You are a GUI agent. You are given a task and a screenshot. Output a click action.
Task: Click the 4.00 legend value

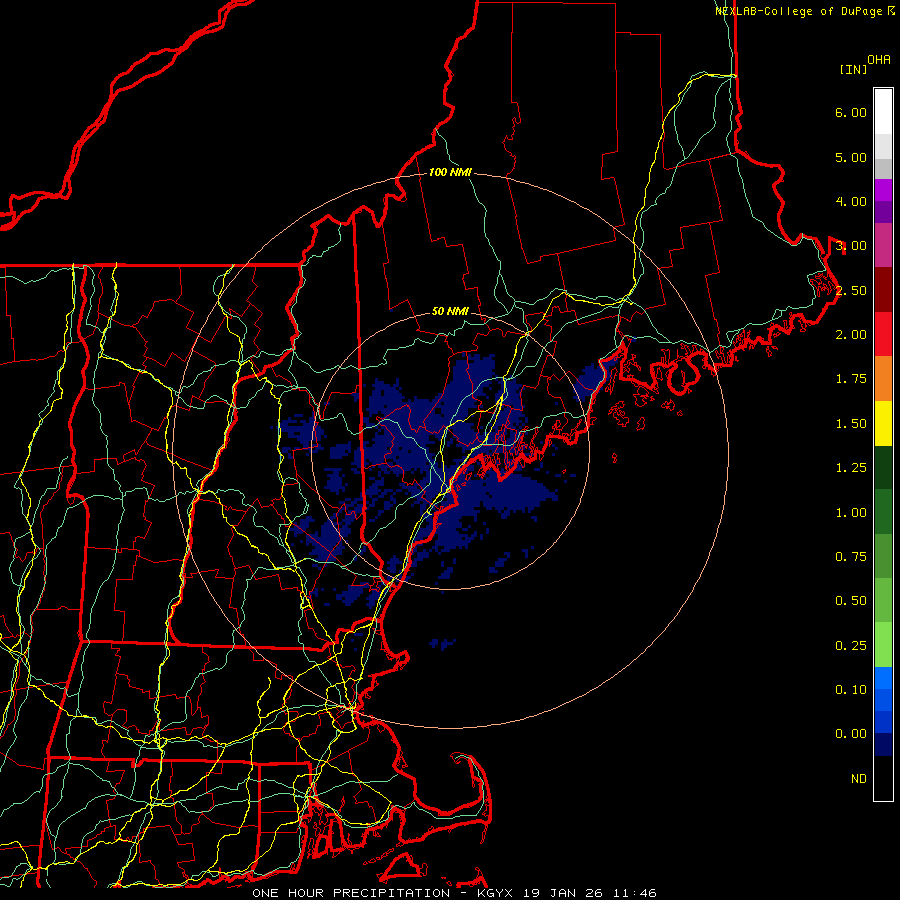click(x=851, y=201)
